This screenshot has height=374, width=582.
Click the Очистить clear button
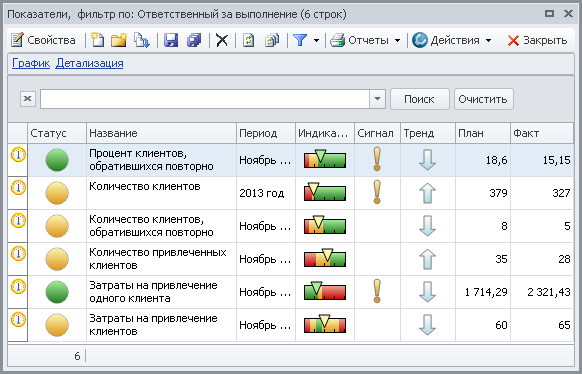(484, 99)
